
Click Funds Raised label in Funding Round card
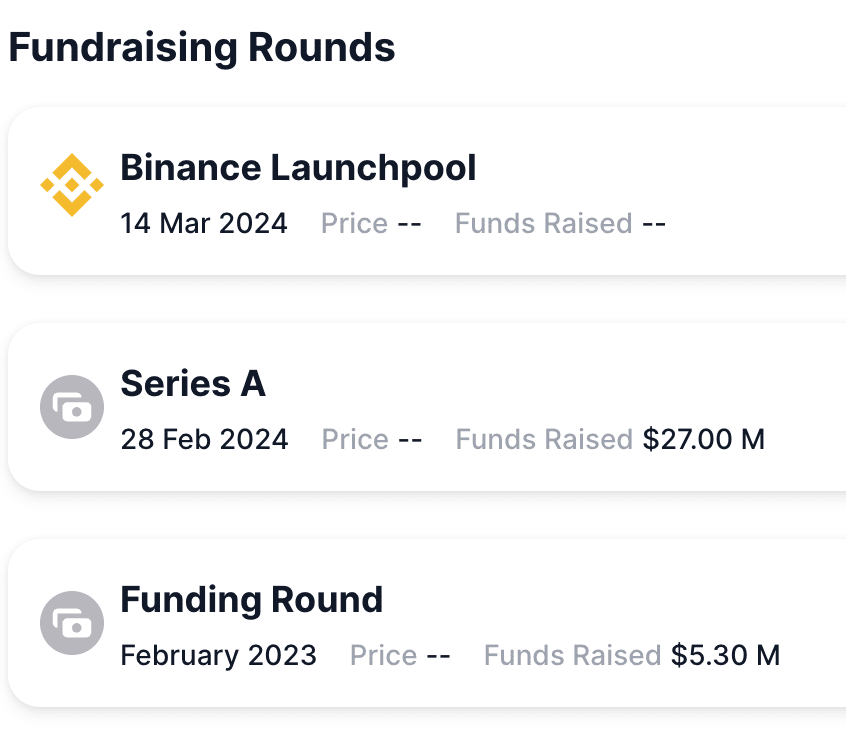[572, 655]
